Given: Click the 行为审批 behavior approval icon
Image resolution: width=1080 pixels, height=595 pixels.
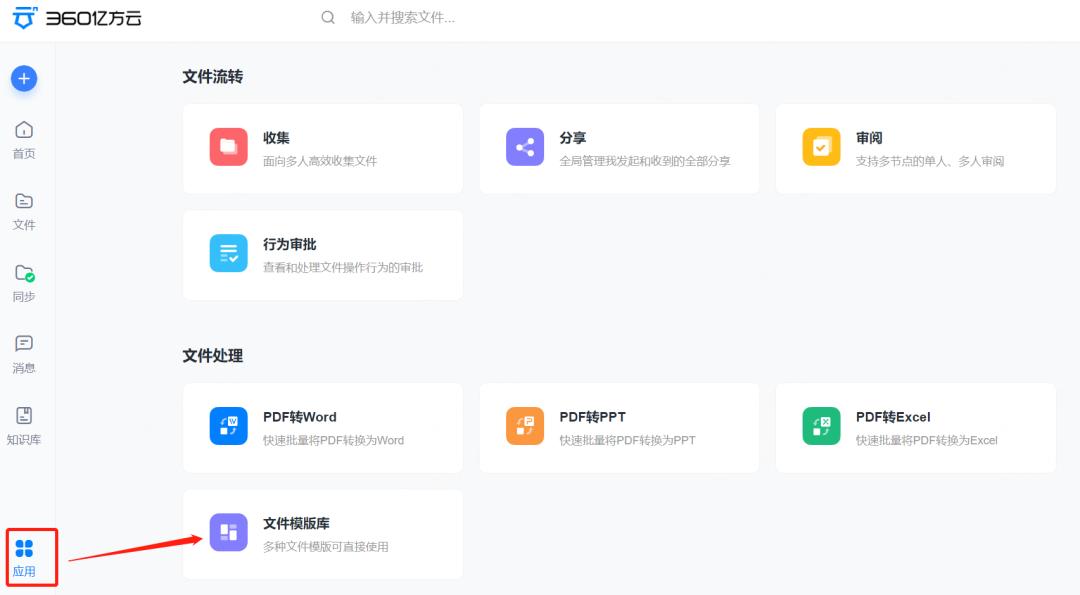Looking at the screenshot, I should click(x=228, y=253).
